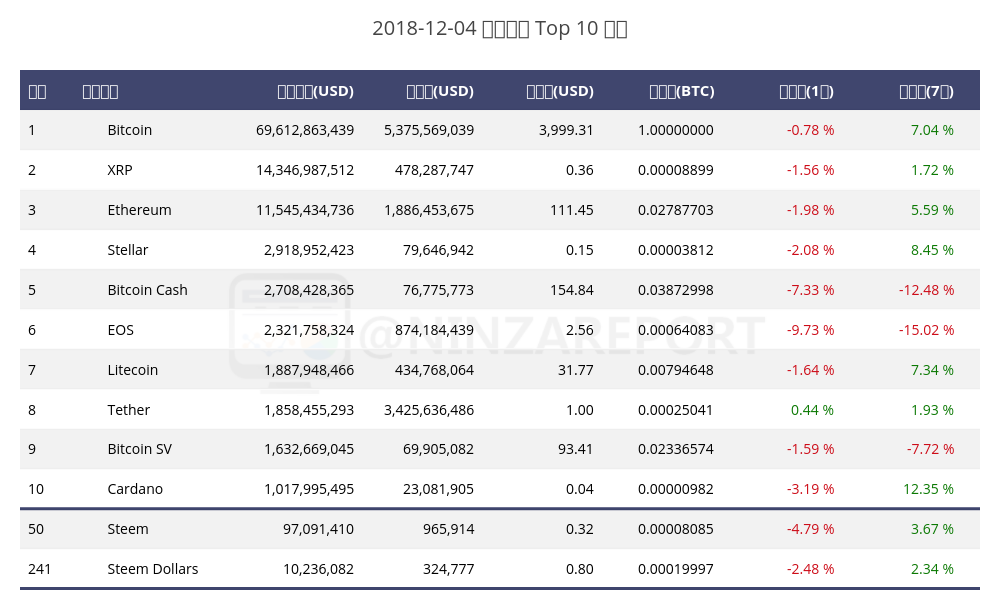Click Ethereum volume 1,886,453,675
The width and height of the screenshot is (1000, 610).
click(429, 210)
